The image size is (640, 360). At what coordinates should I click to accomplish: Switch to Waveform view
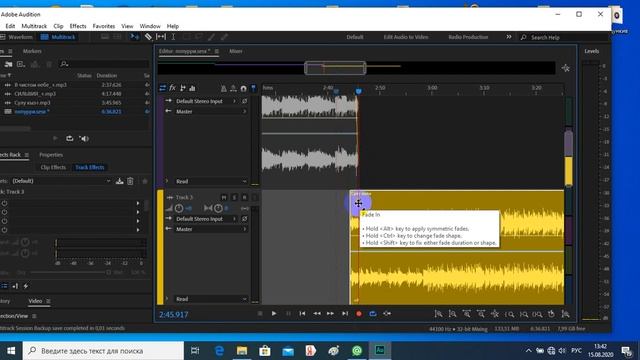pos(16,37)
